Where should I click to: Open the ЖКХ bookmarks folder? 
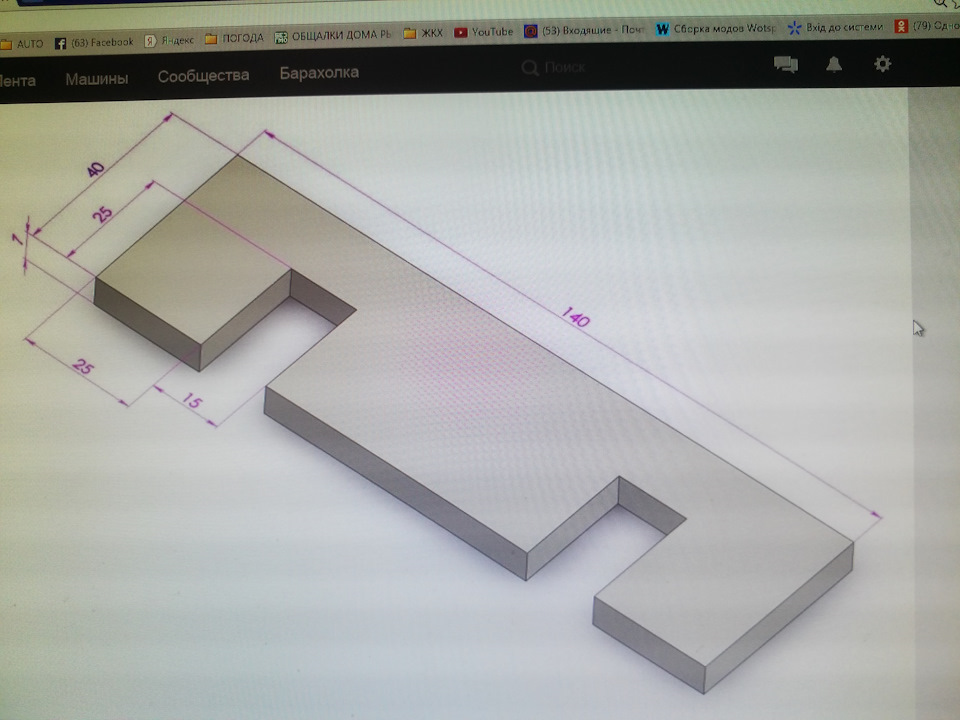[x=422, y=33]
